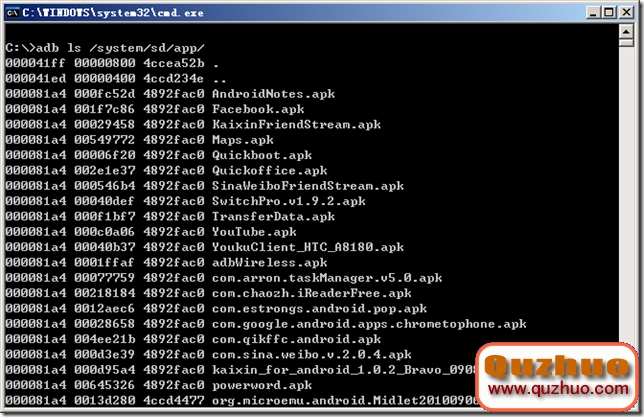Image resolution: width=644 pixels, height=417 pixels.
Task: Click the vertical scrollbar track below the thumb
Action: pyautogui.click(x=626, y=193)
